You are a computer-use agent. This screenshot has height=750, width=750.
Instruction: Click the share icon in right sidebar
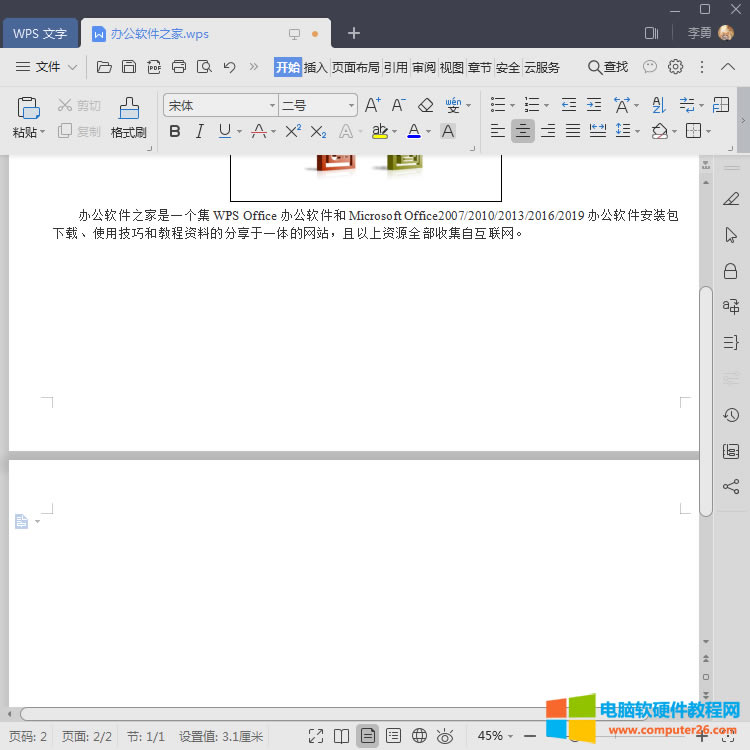(x=731, y=487)
